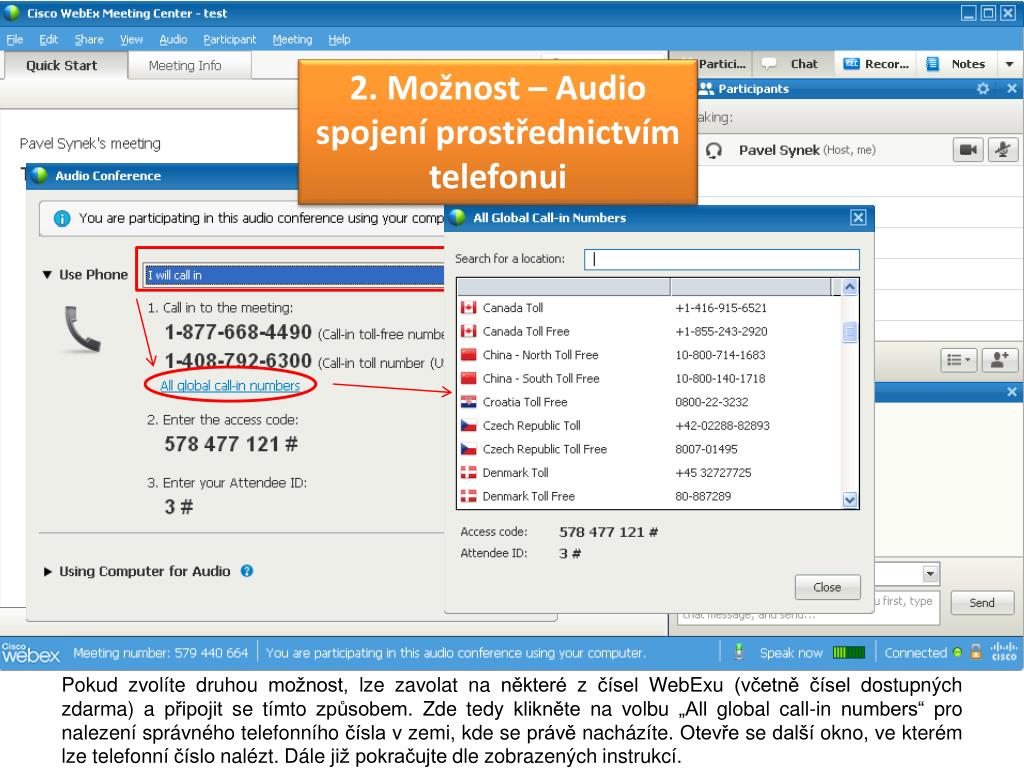Screen dimensions: 1024x768
Task: Open the Meeting menu
Action: (292, 39)
